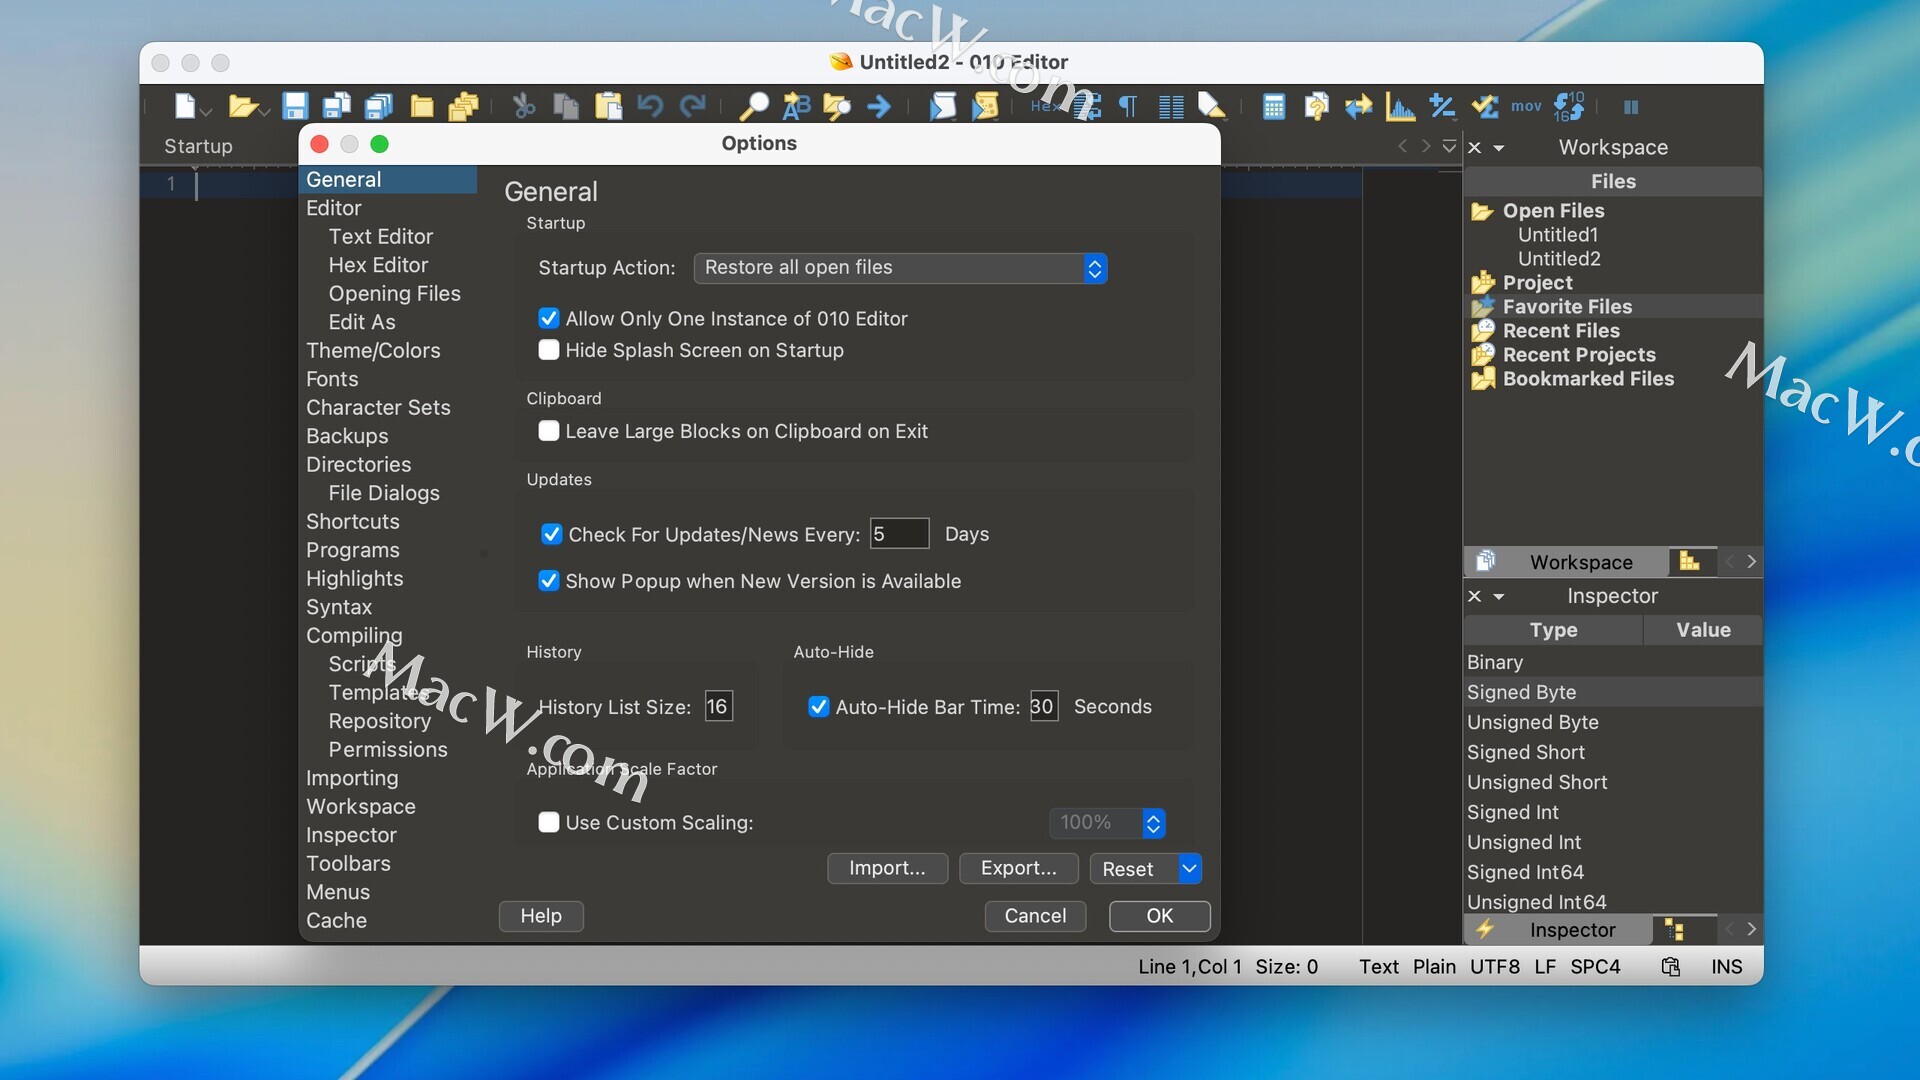This screenshot has height=1080, width=1920.
Task: Click the Copy toolbar icon
Action: [566, 106]
